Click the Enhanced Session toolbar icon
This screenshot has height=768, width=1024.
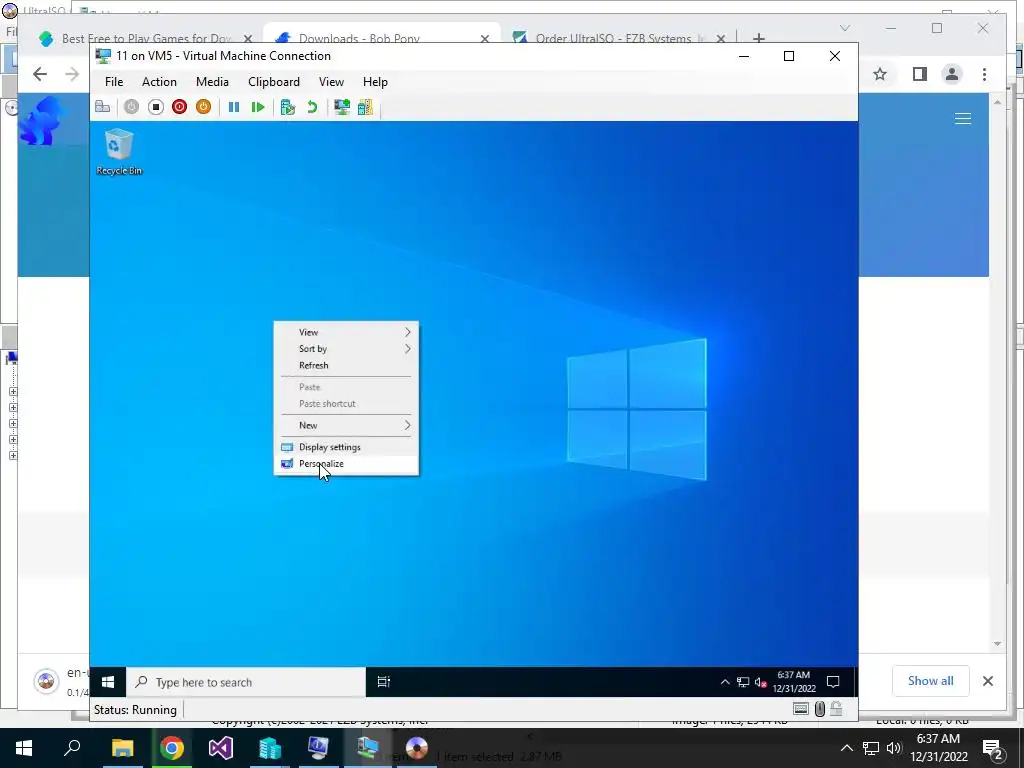click(342, 107)
